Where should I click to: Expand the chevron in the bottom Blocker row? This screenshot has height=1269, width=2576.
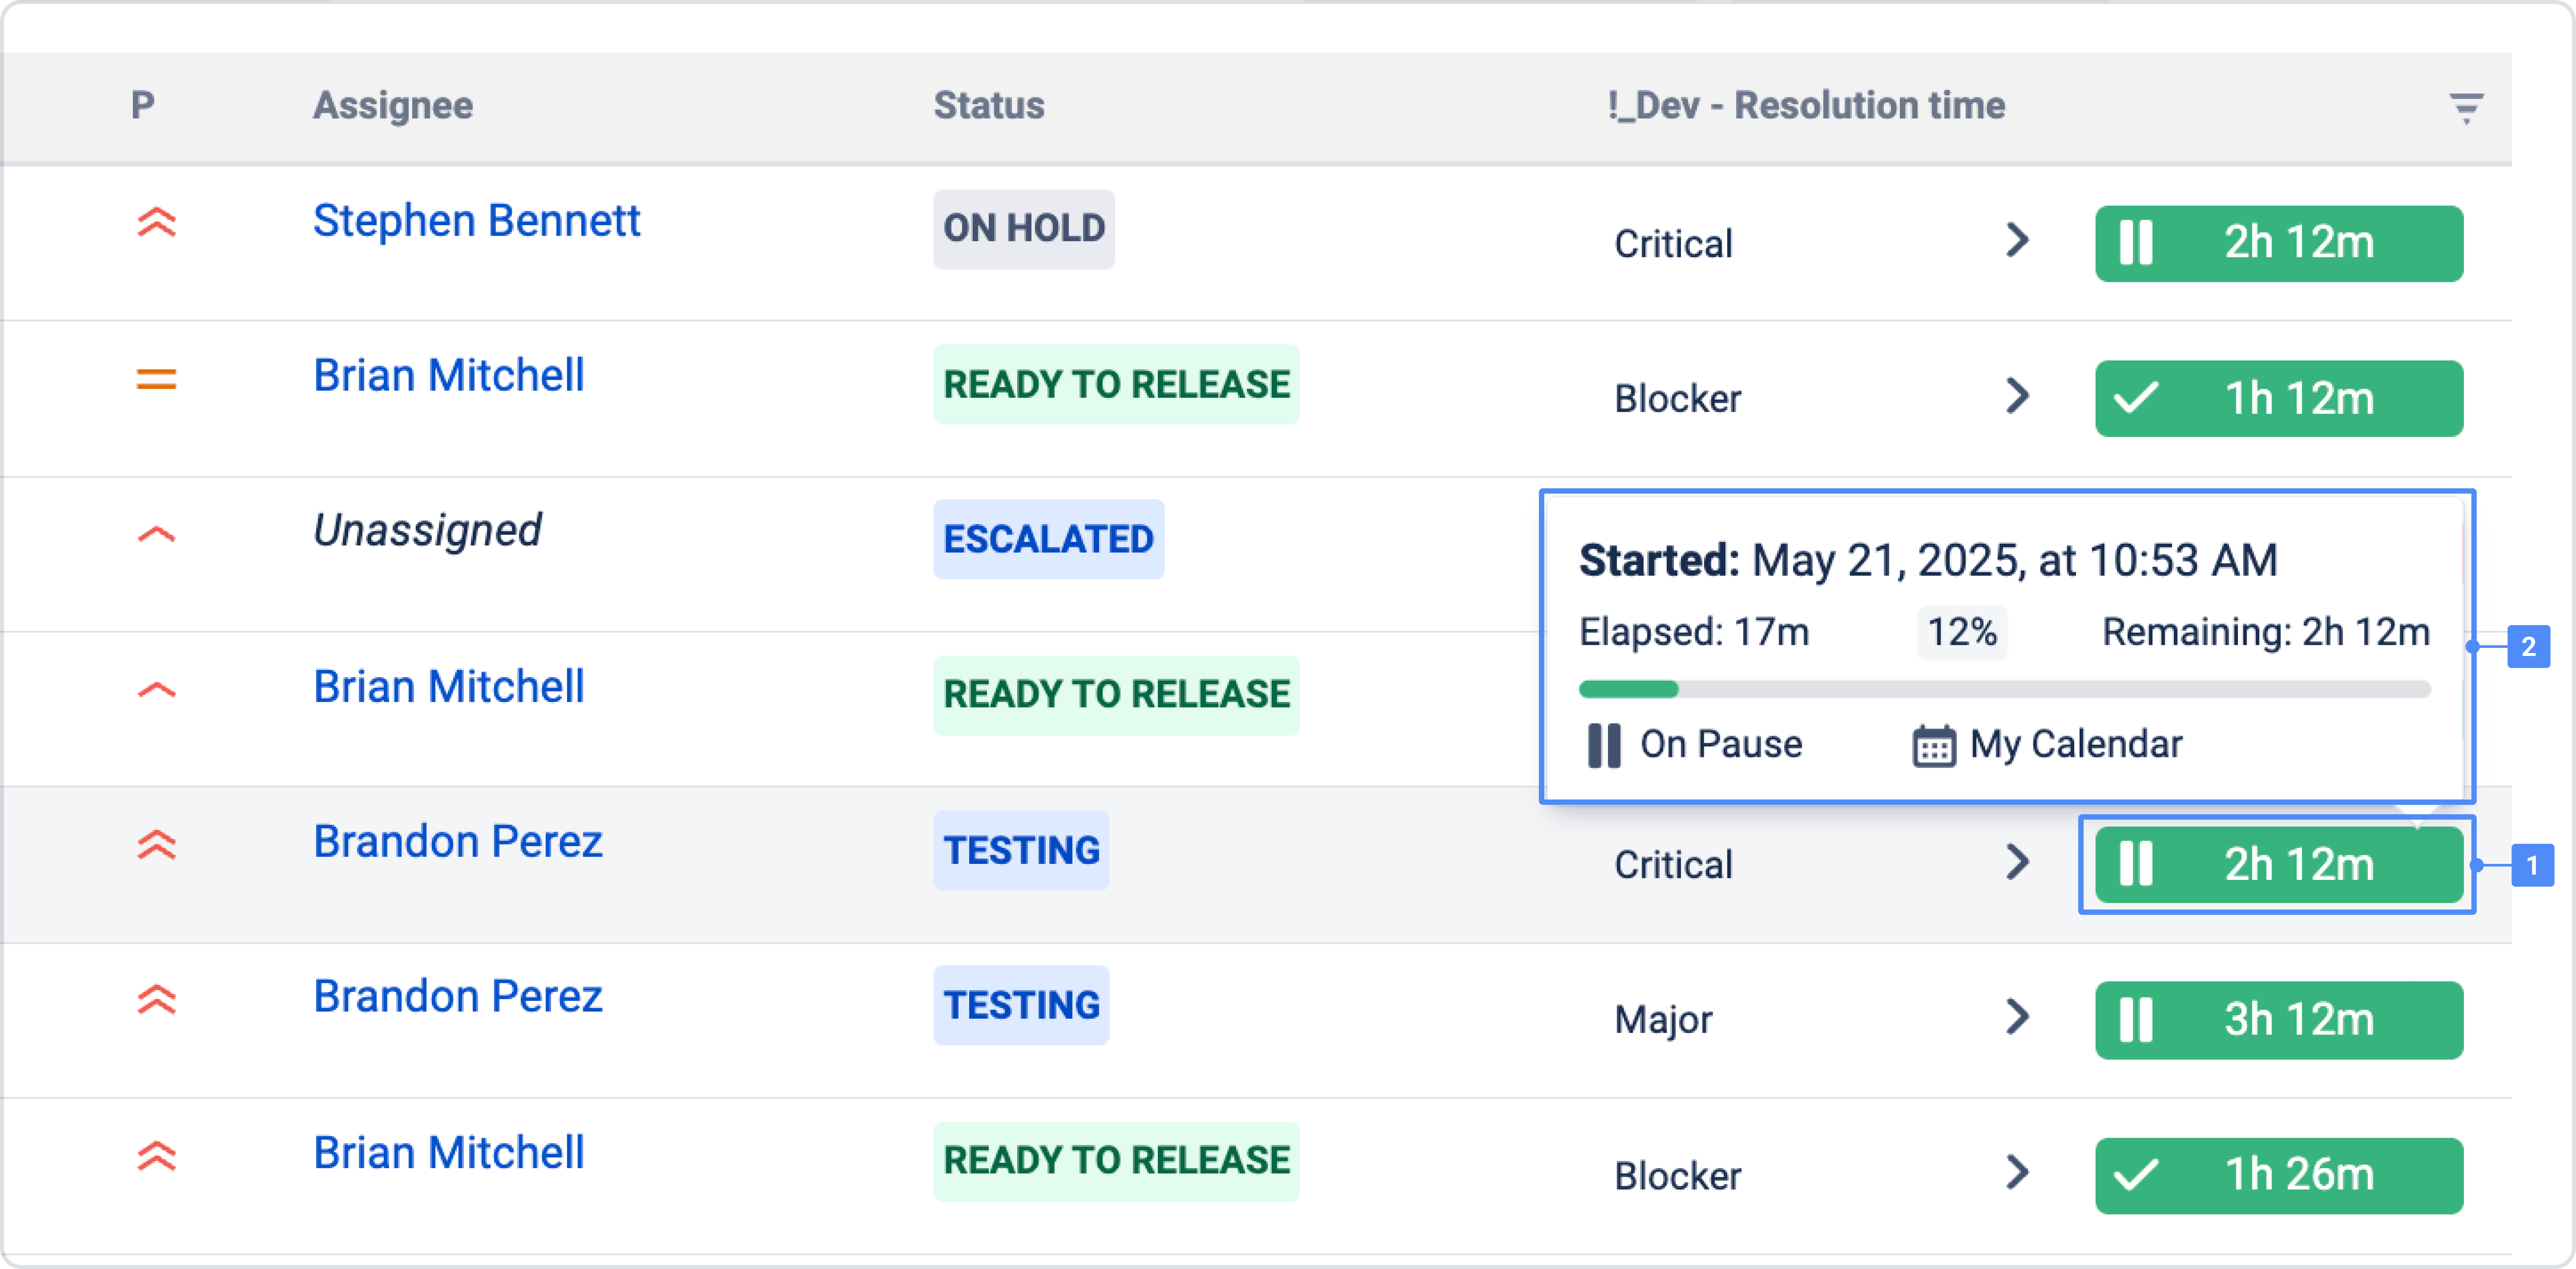pyautogui.click(x=2017, y=1173)
